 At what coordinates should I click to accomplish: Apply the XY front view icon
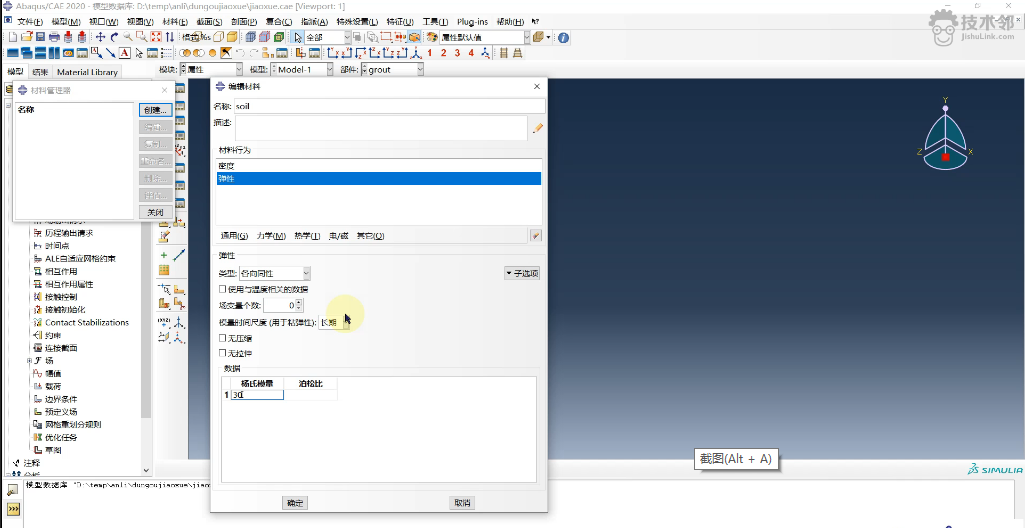click(332, 53)
